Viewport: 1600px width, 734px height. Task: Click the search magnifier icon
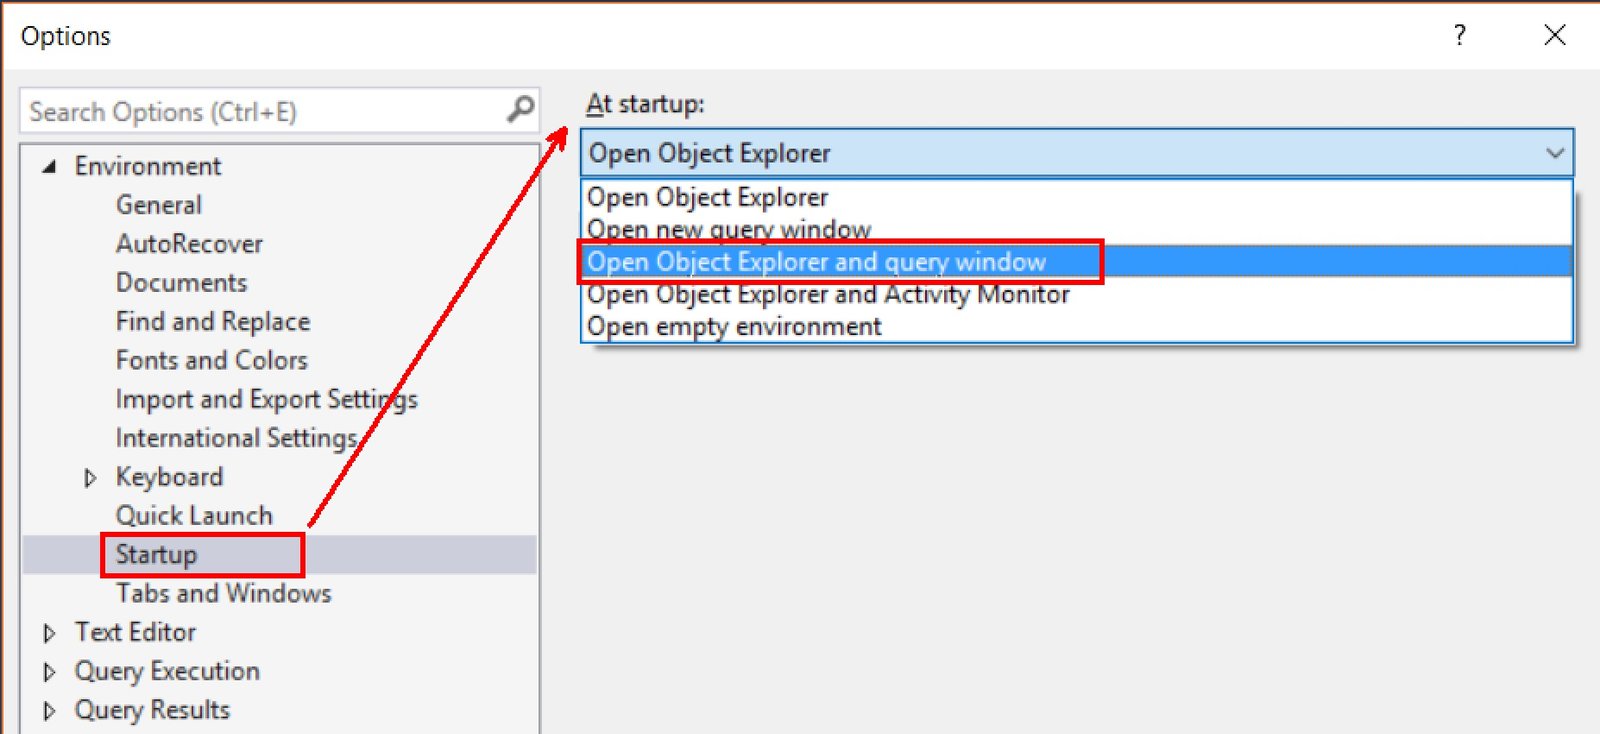(x=520, y=109)
